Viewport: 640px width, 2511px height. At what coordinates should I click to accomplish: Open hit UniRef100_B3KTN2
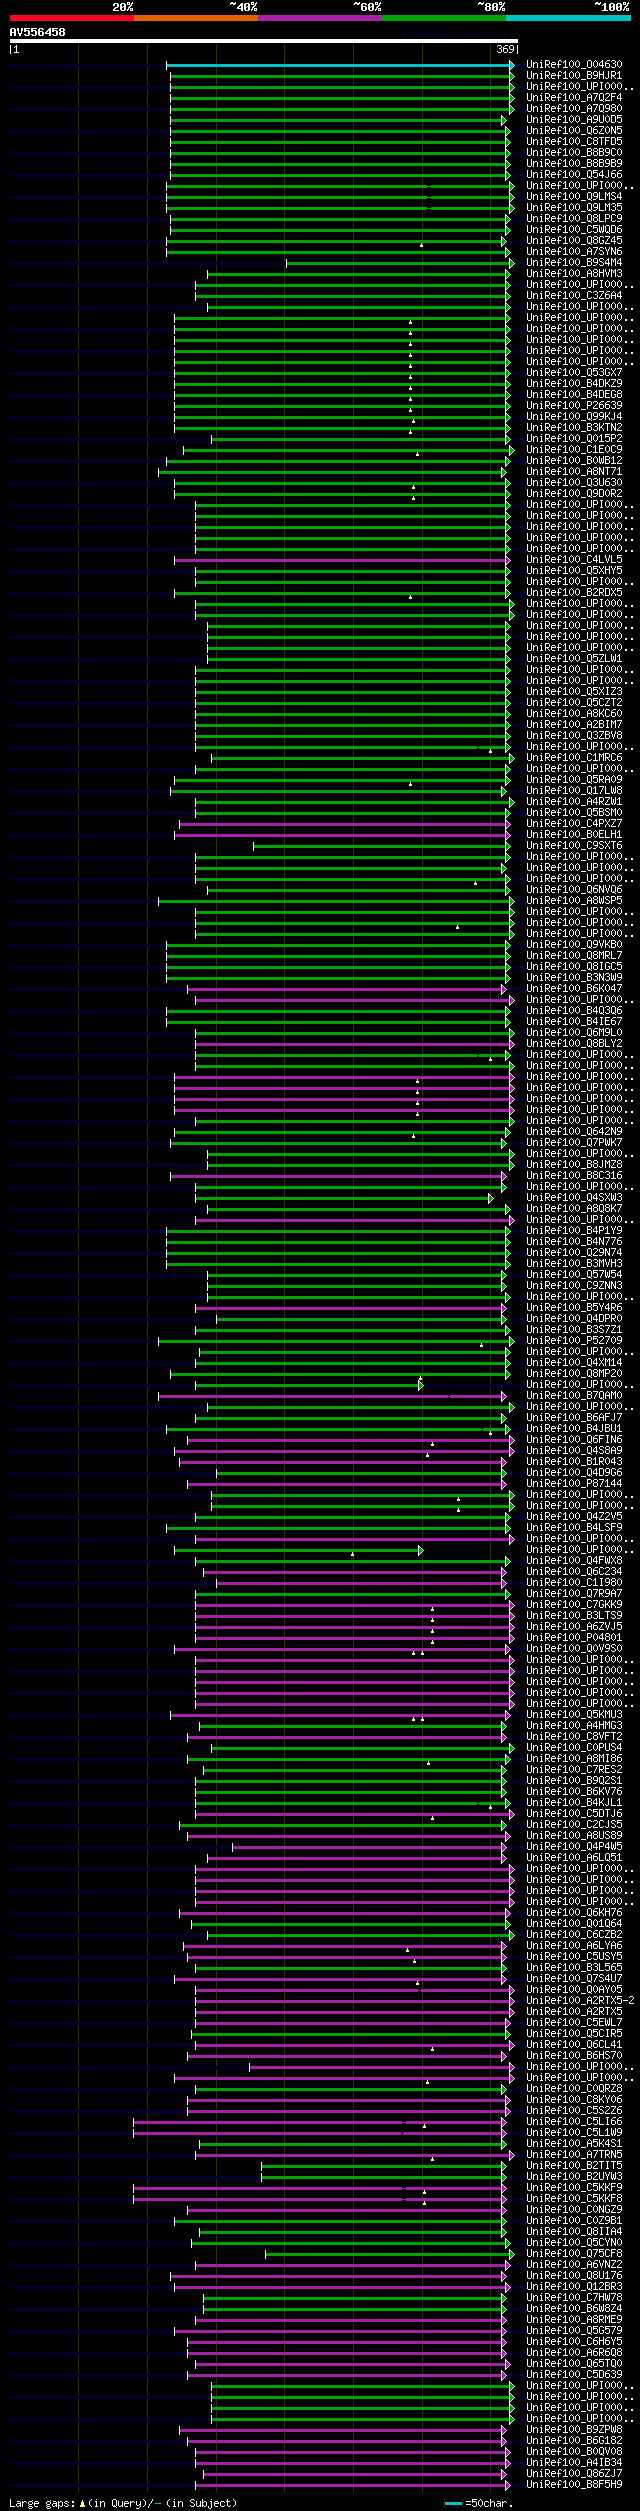tap(574, 428)
